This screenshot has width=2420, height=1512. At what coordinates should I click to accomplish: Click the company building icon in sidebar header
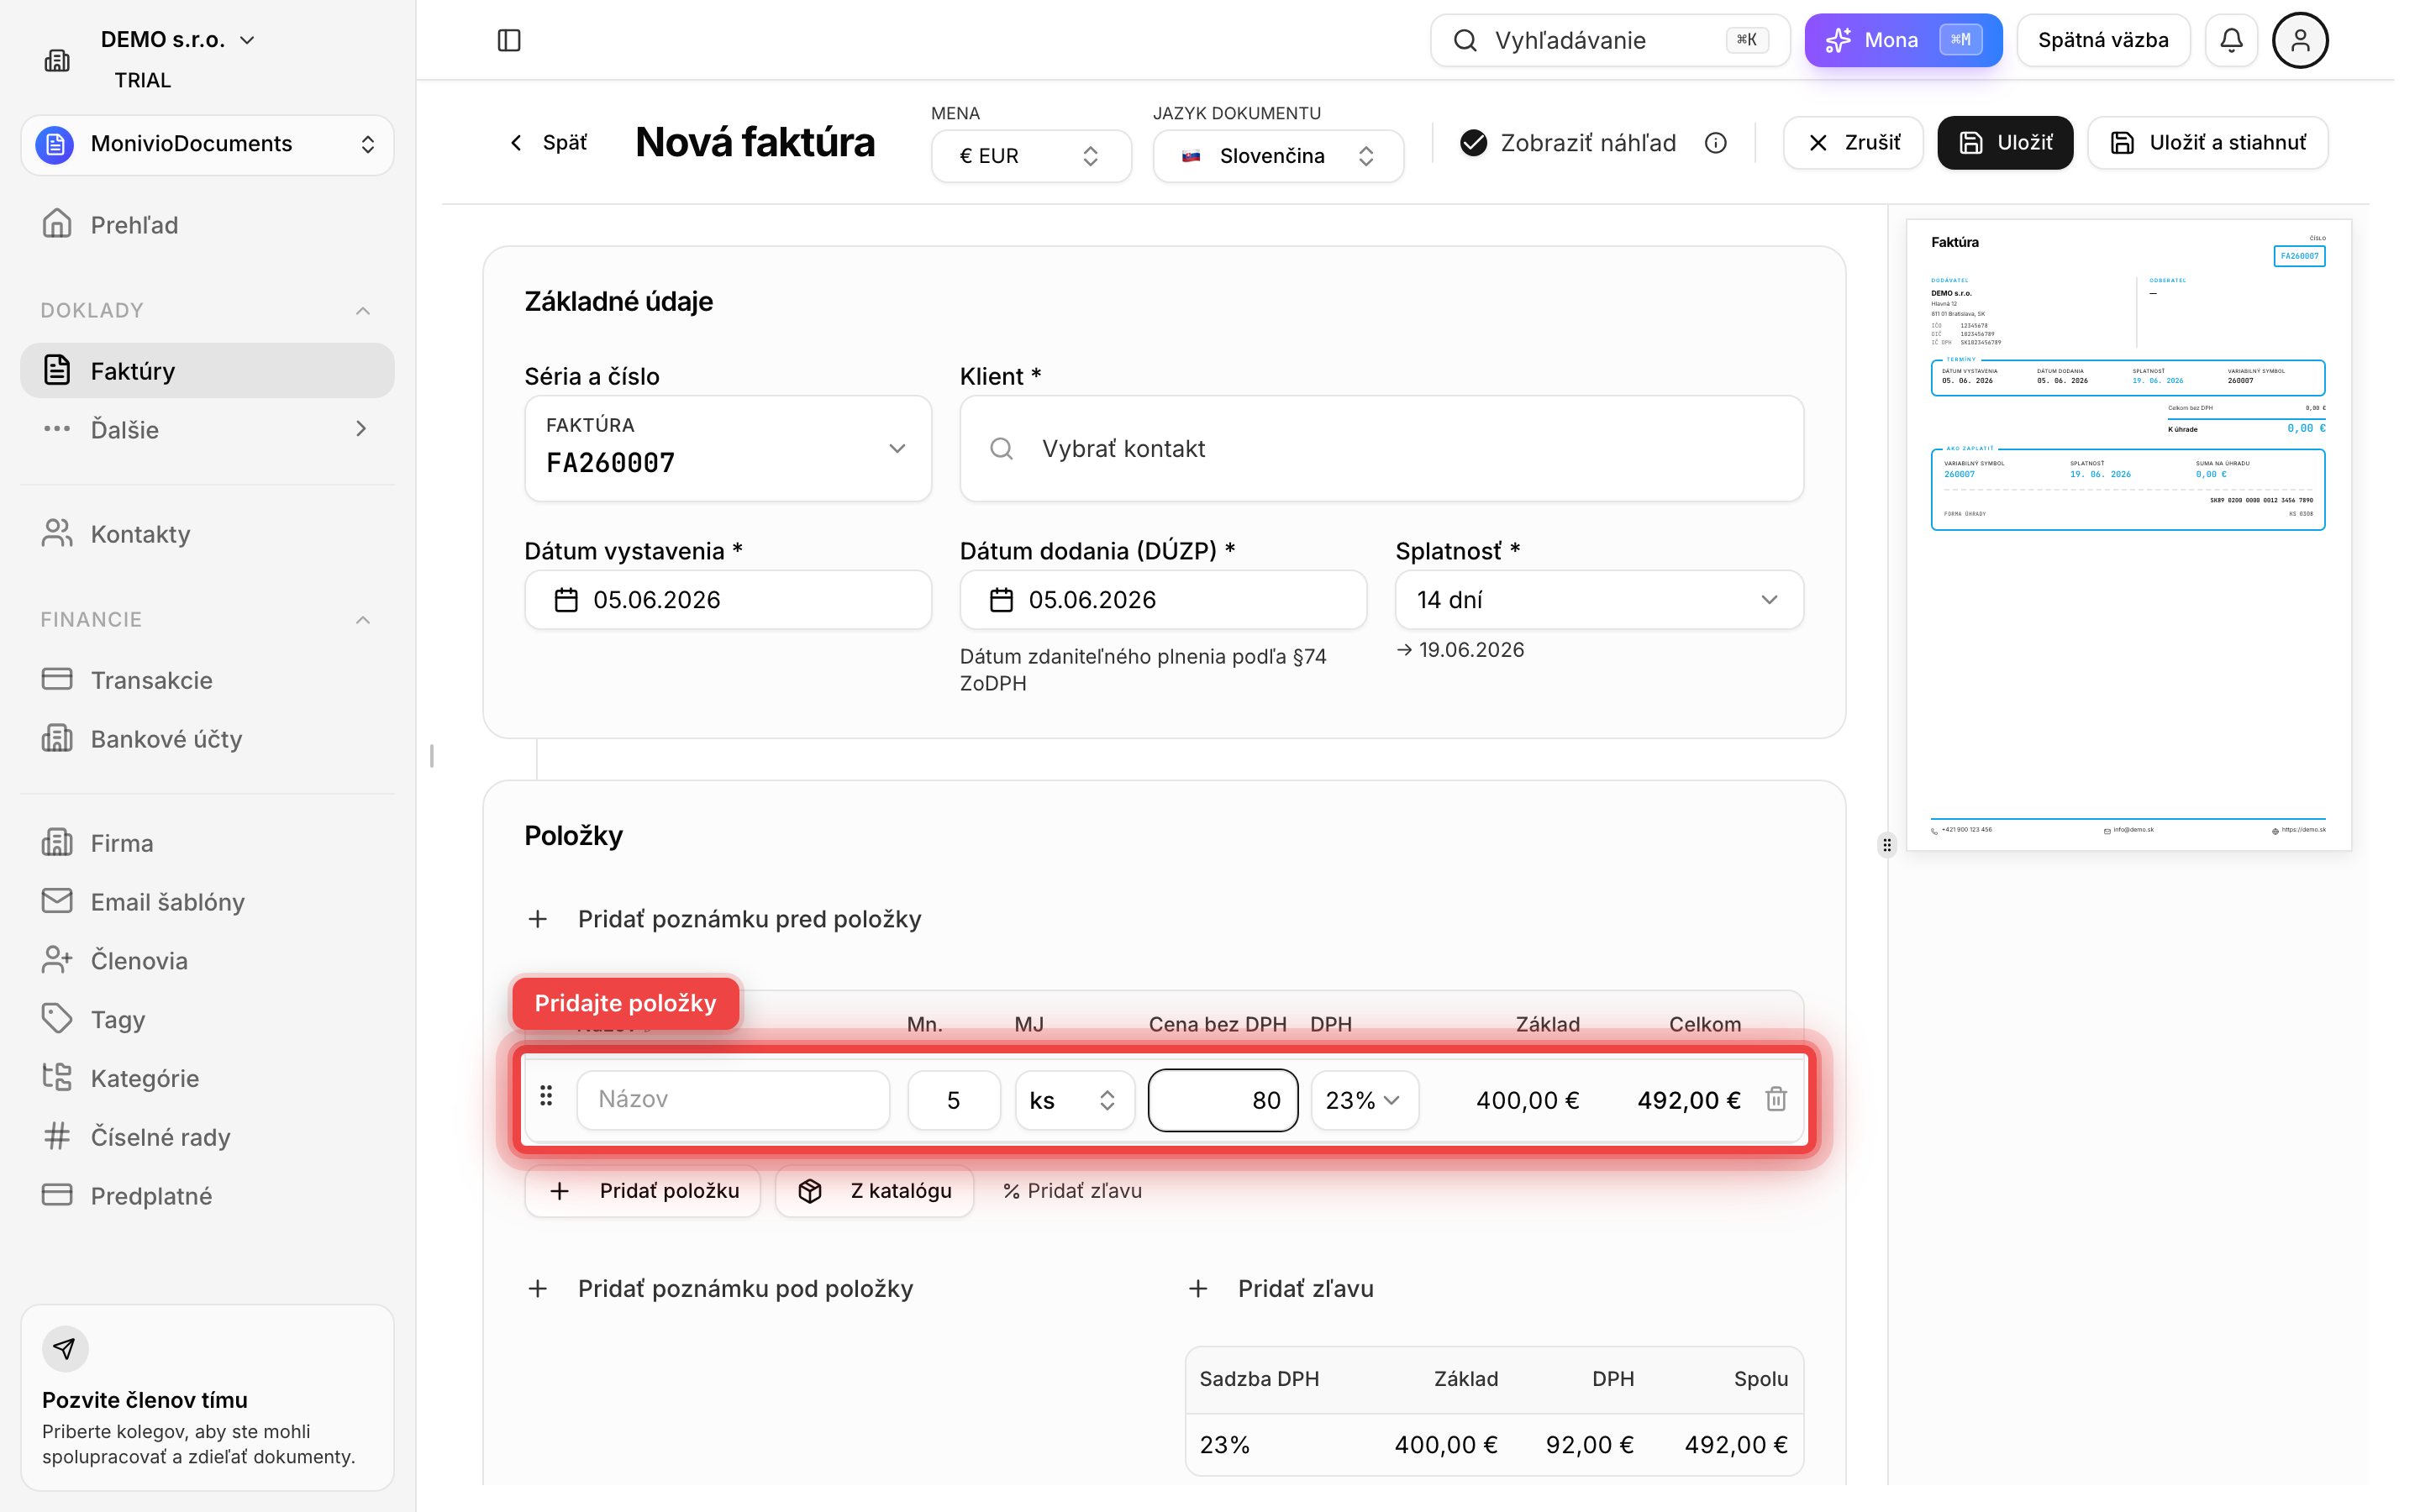pyautogui.click(x=57, y=60)
